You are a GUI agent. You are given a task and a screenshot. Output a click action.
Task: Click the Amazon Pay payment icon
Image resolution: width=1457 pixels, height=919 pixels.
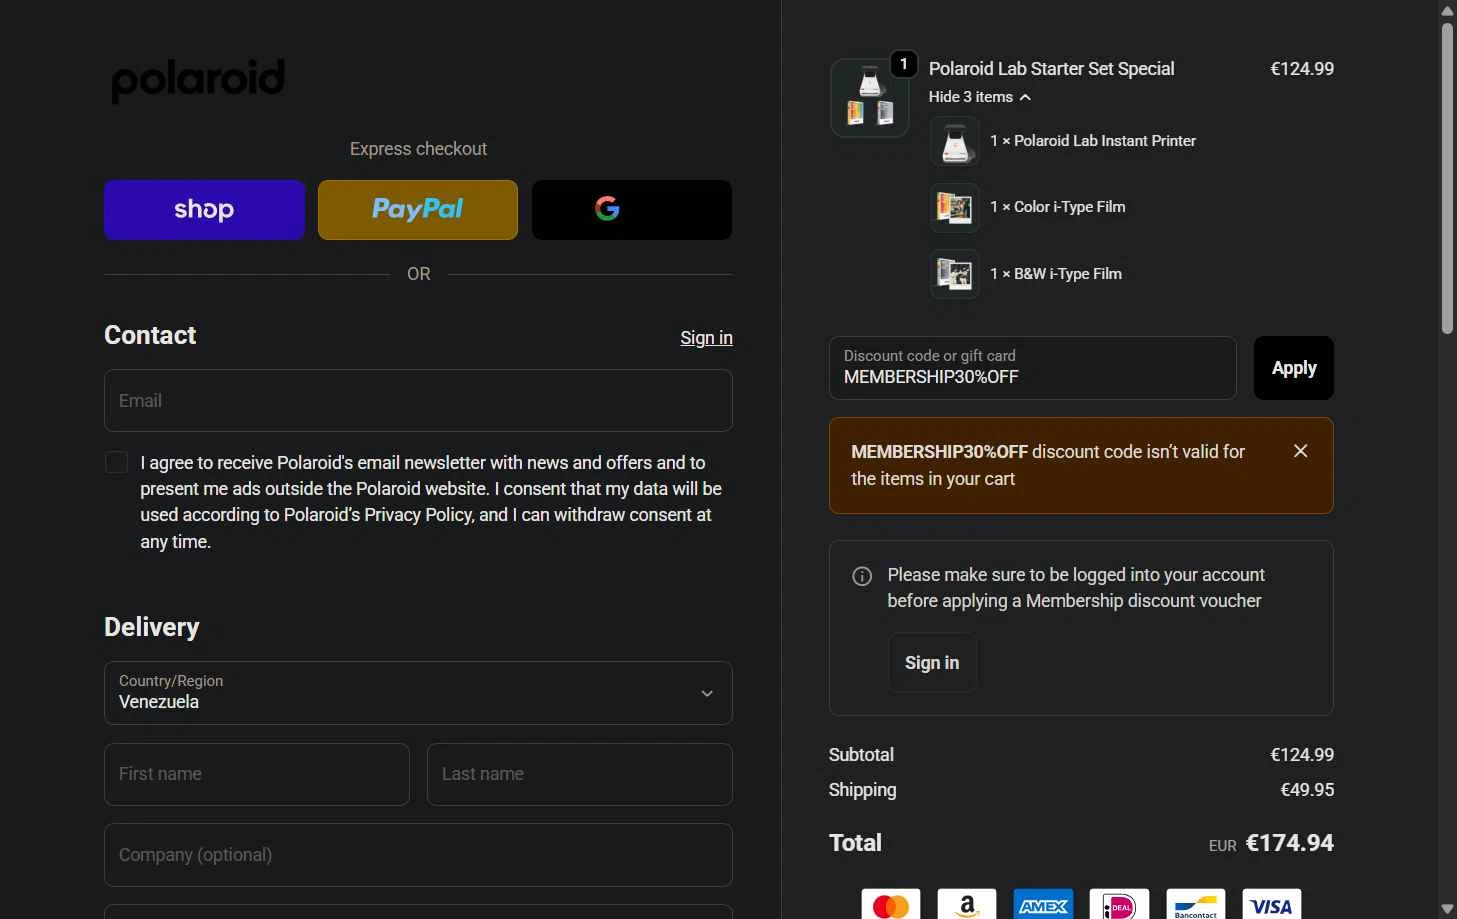(x=967, y=906)
